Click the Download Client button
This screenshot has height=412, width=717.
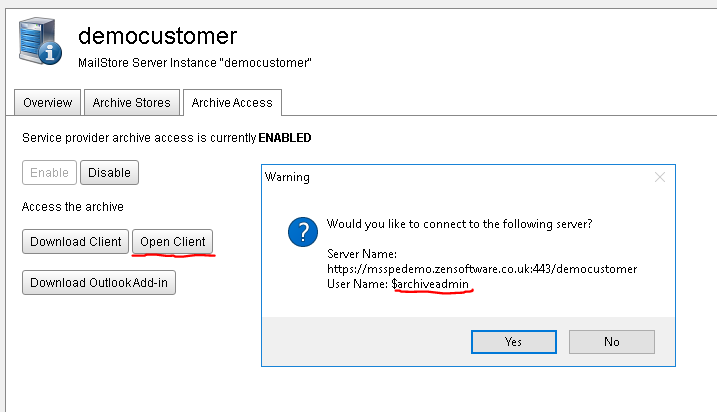75,241
